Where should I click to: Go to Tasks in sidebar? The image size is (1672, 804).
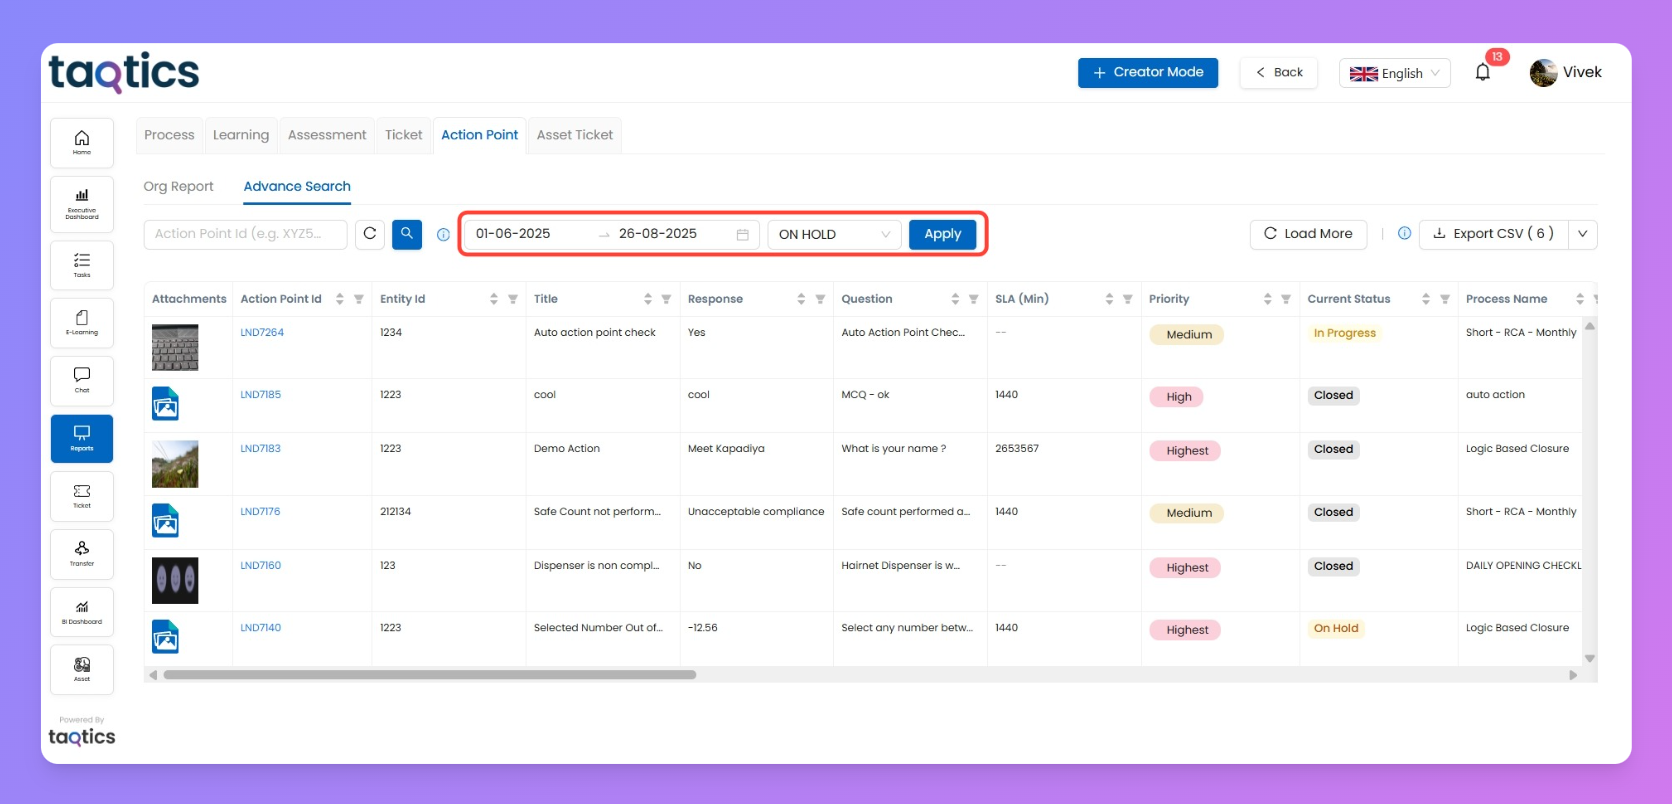point(82,264)
